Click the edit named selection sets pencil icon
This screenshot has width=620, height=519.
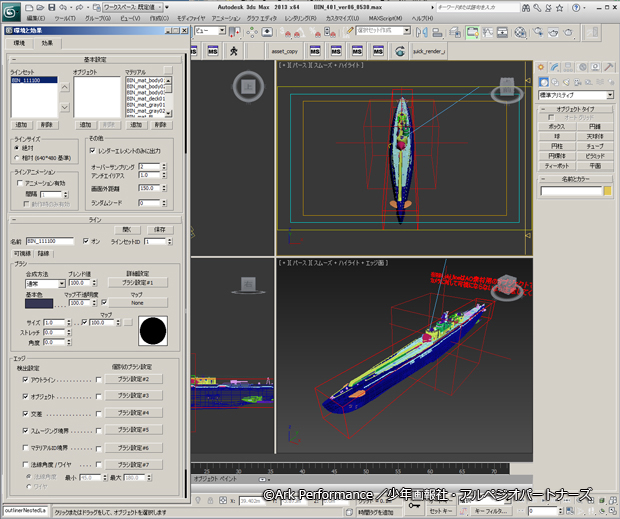tap(348, 31)
